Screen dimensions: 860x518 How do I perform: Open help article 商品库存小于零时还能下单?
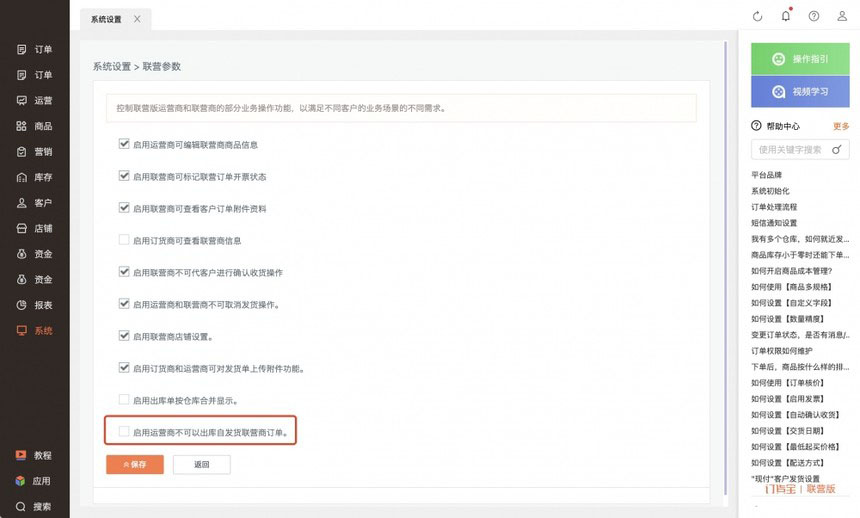[x=800, y=255]
